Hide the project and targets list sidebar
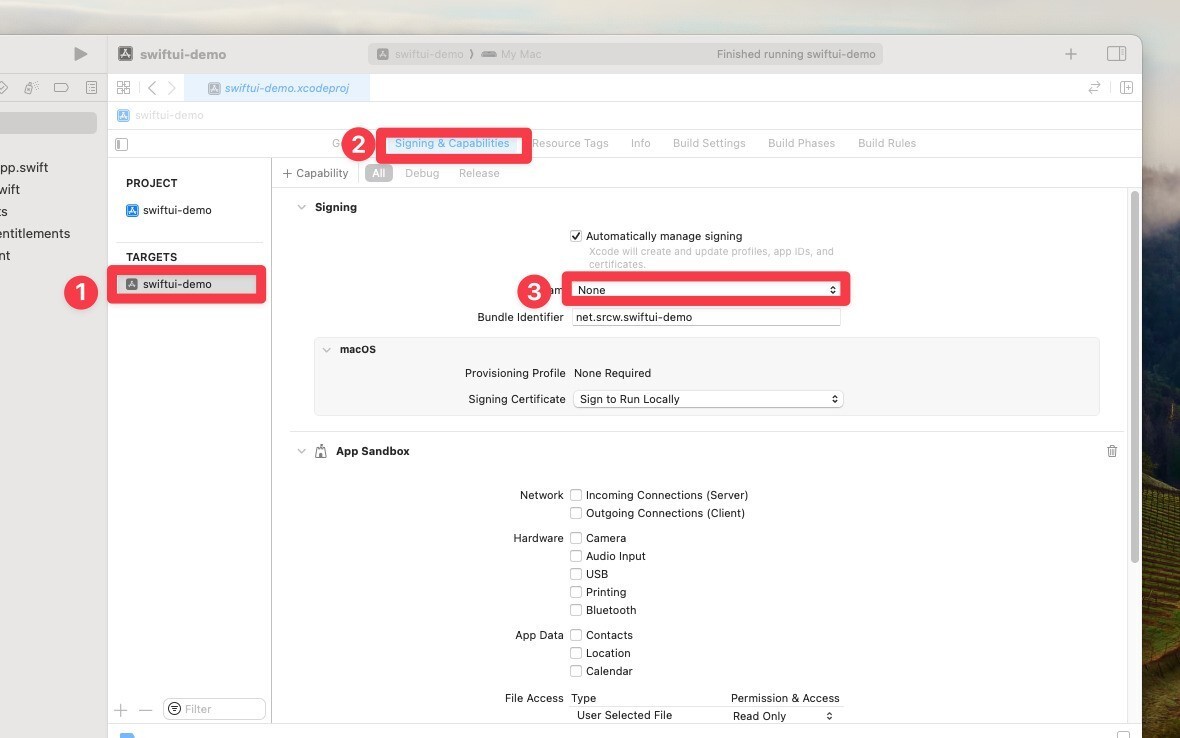 tap(122, 144)
